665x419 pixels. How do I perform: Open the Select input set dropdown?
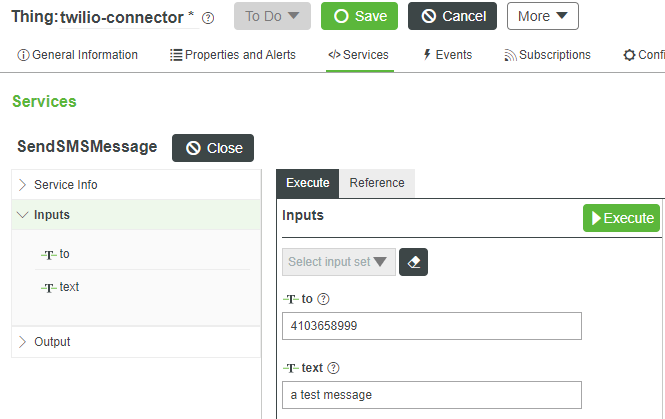tap(338, 262)
